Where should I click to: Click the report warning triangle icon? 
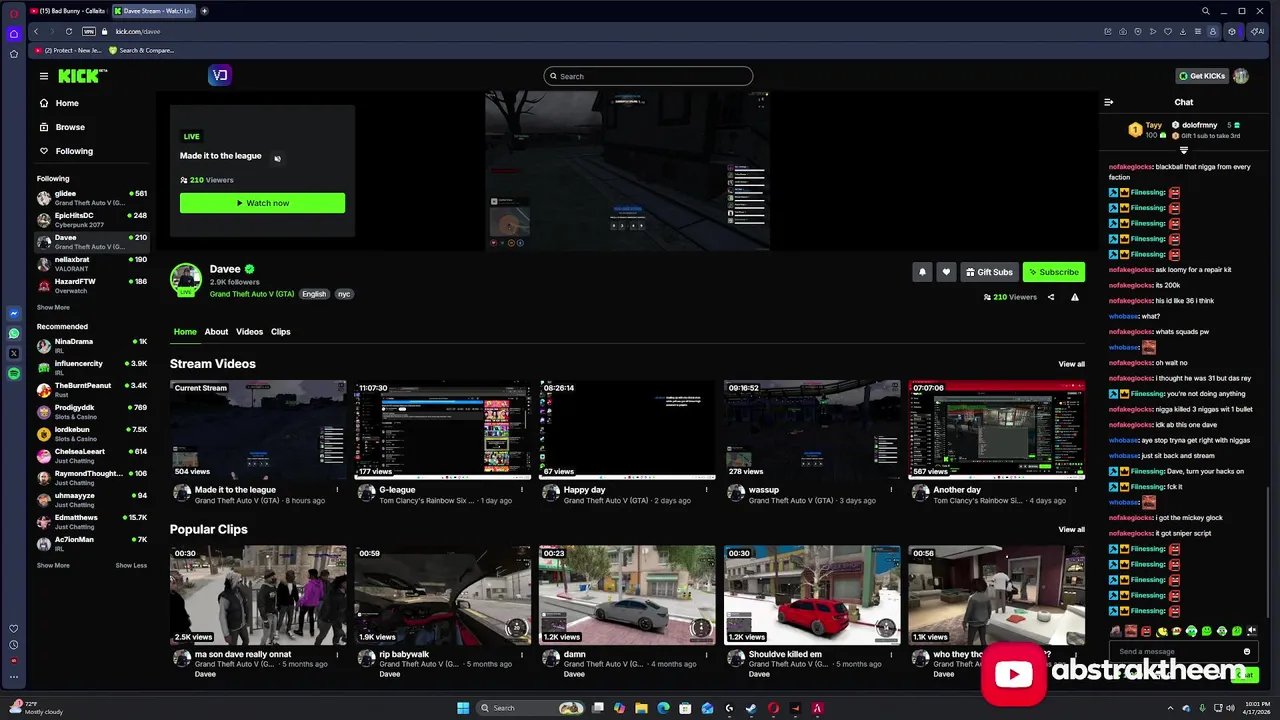1075,297
